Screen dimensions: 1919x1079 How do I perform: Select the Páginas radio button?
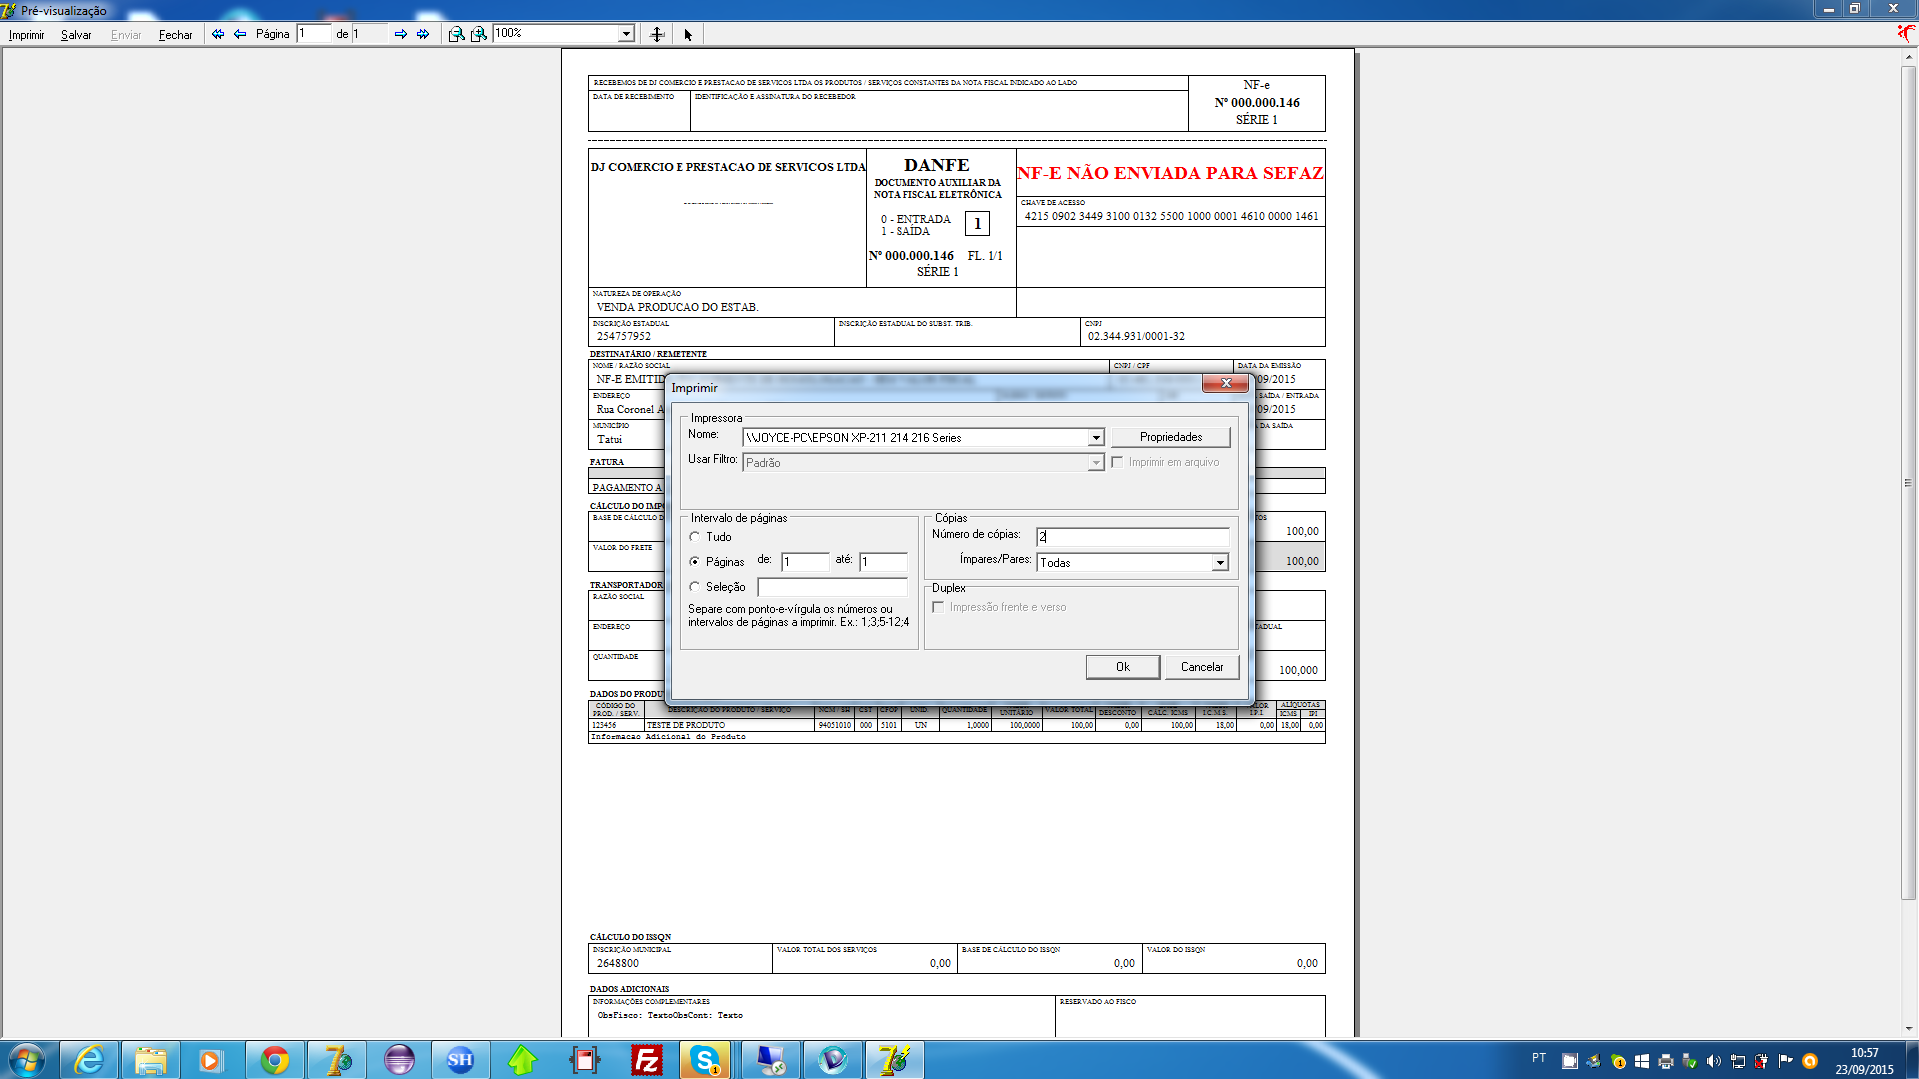click(695, 562)
